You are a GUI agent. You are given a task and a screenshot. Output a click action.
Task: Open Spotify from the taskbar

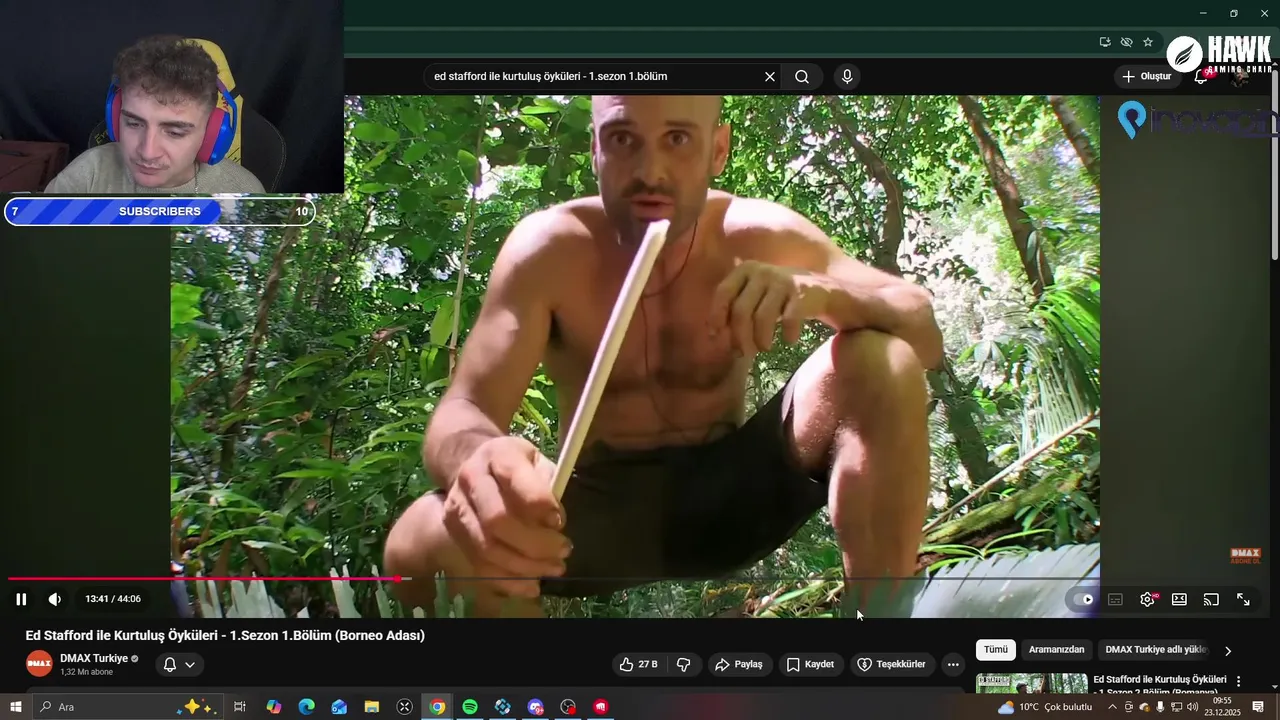click(470, 707)
